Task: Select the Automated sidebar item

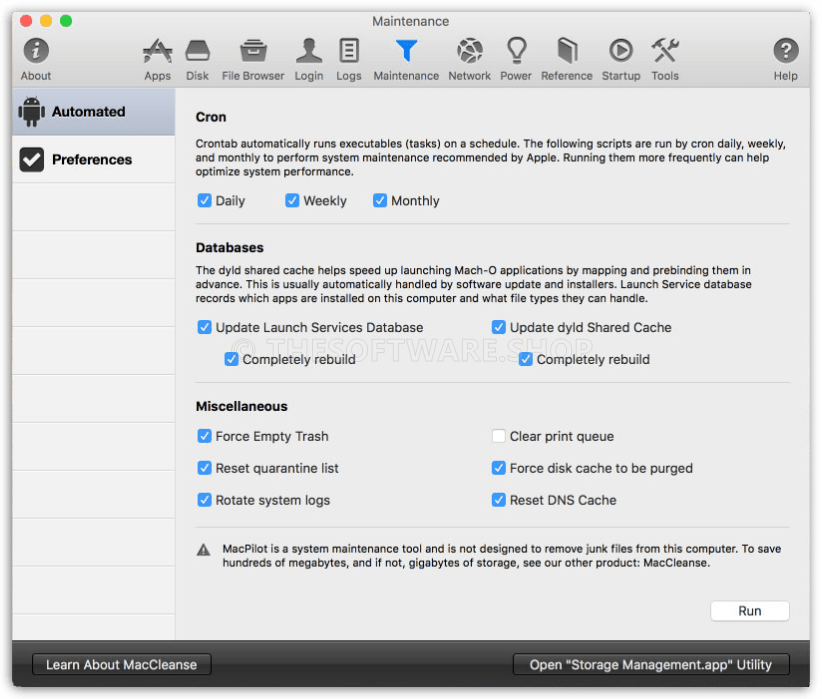Action: tap(93, 111)
